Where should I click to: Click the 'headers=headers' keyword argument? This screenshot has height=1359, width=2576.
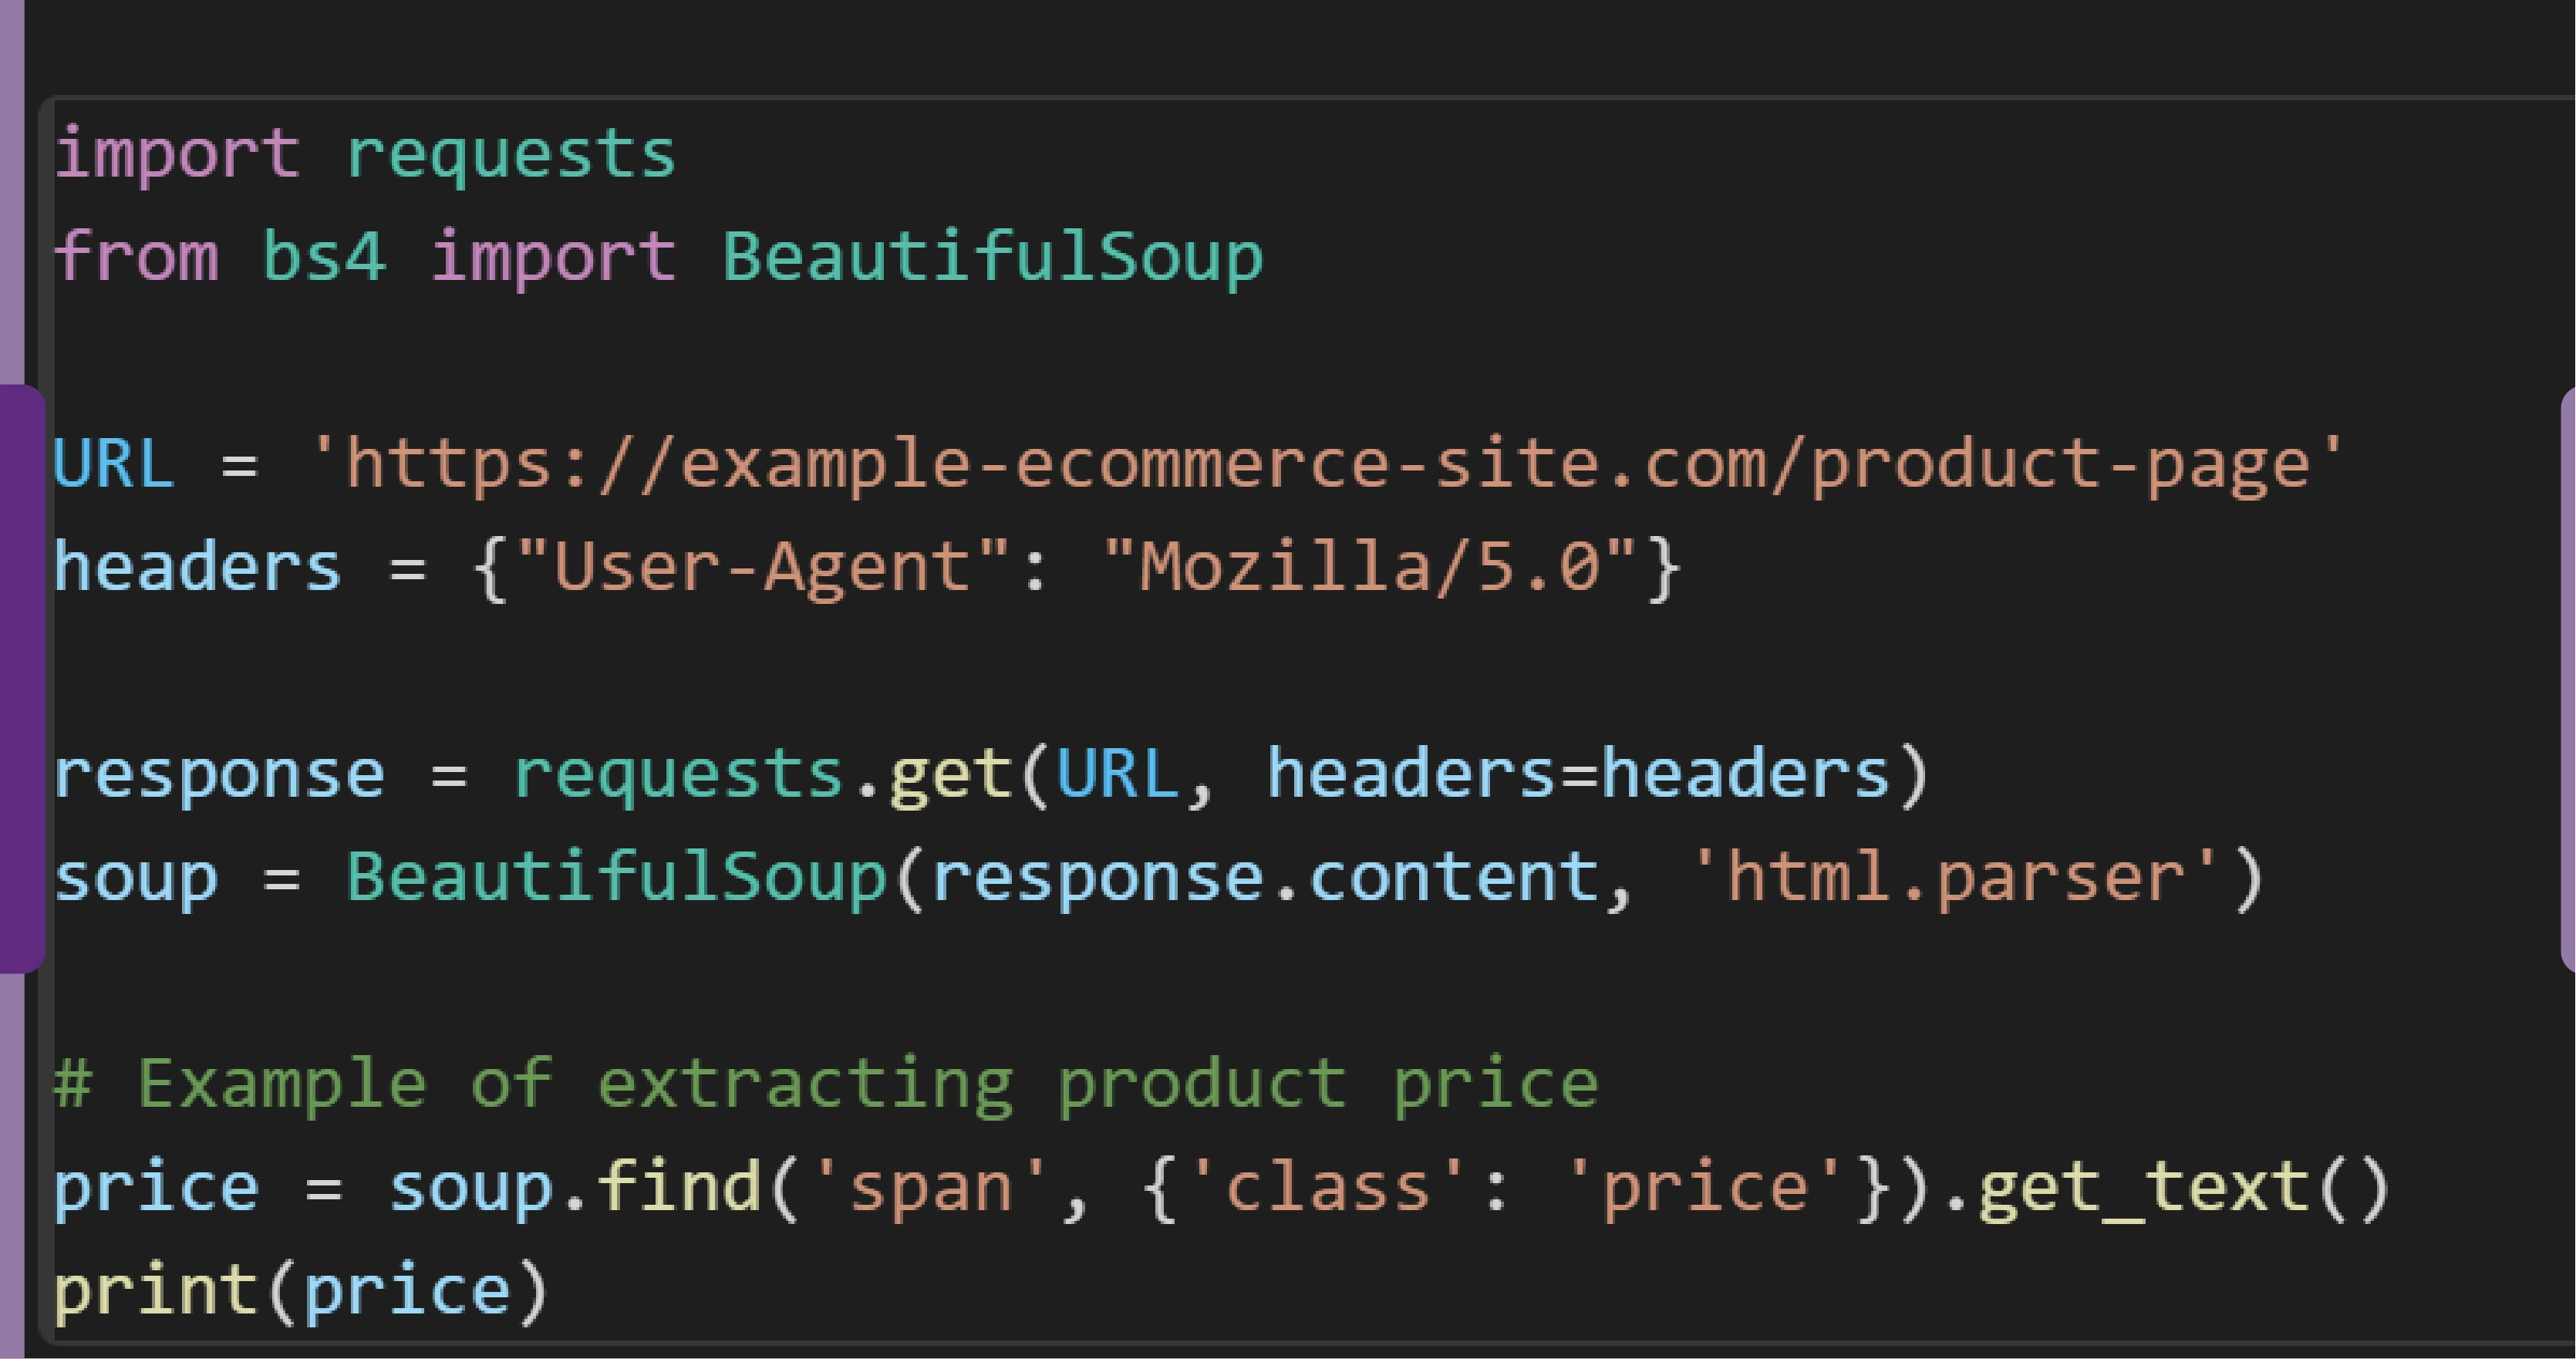pyautogui.click(x=1577, y=775)
